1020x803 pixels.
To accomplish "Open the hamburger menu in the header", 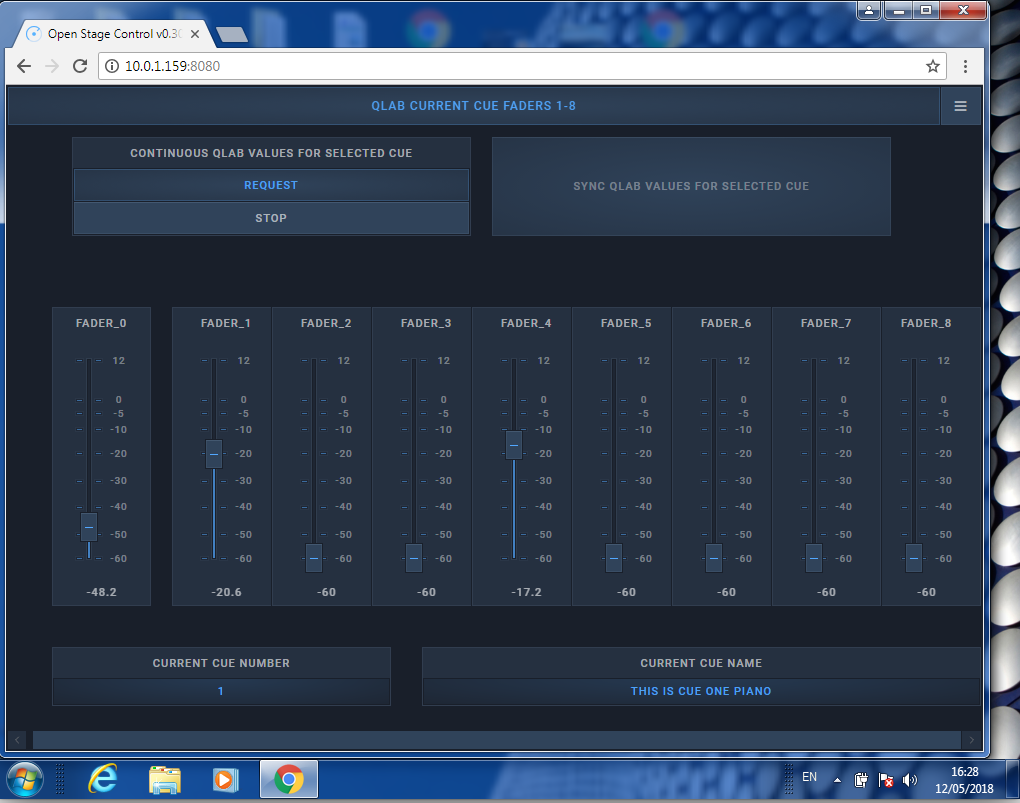I will (x=960, y=106).
